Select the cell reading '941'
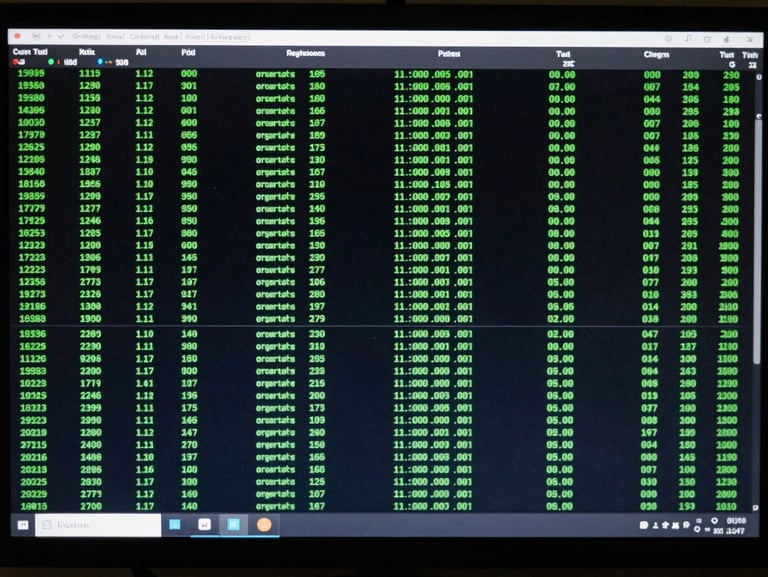Image resolution: width=768 pixels, height=577 pixels. coord(189,306)
